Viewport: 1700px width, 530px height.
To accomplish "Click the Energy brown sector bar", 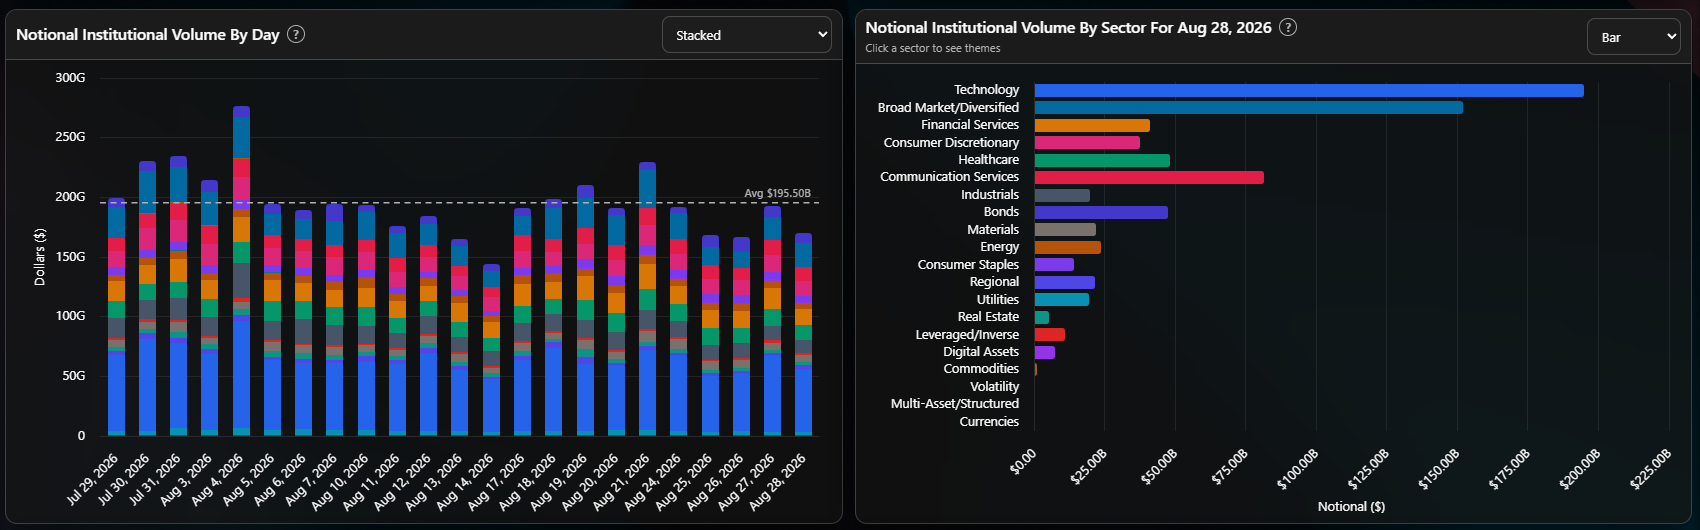I will 1068,247.
